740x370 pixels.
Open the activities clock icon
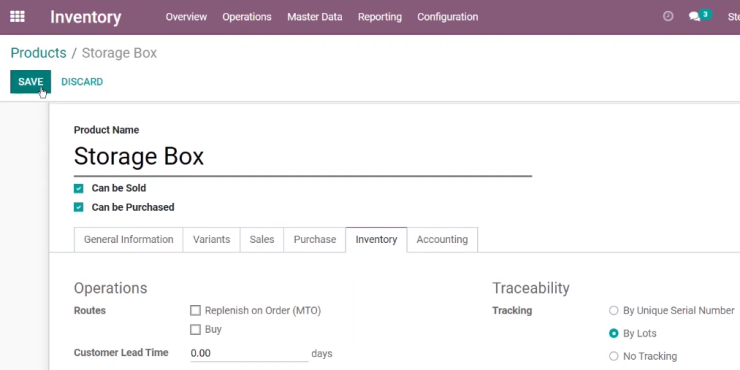(x=668, y=17)
